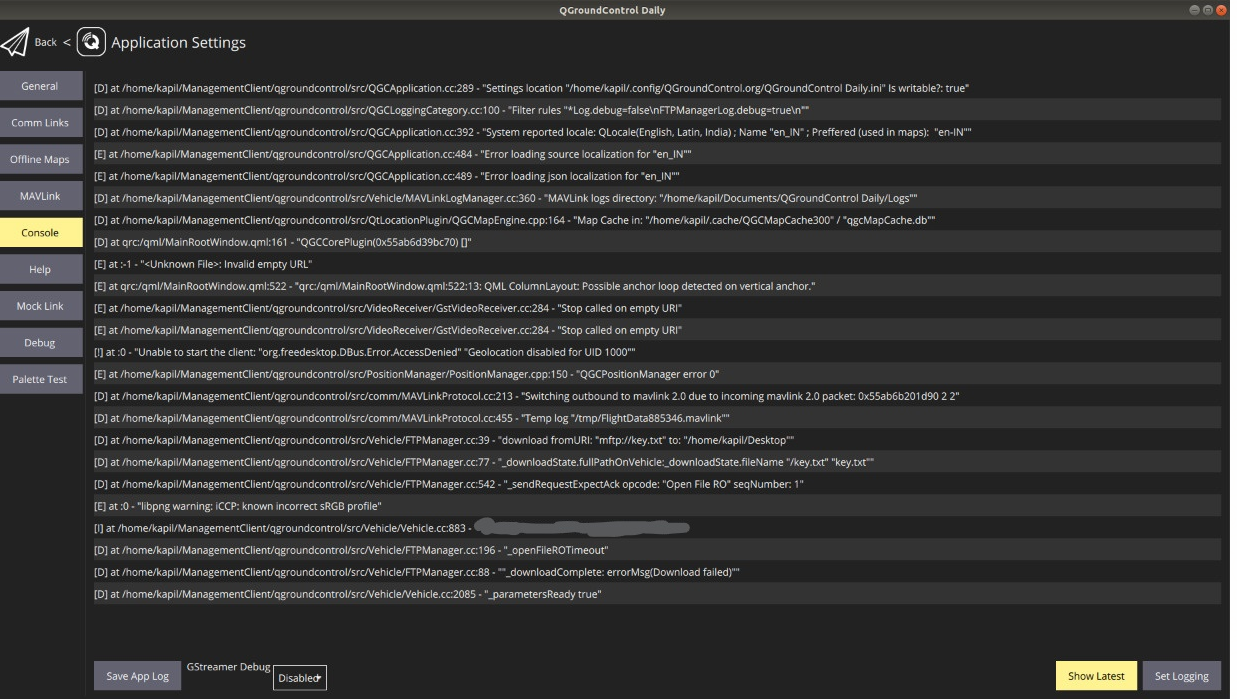Open the Debug settings section
The width and height of the screenshot is (1237, 699).
[x=41, y=341]
